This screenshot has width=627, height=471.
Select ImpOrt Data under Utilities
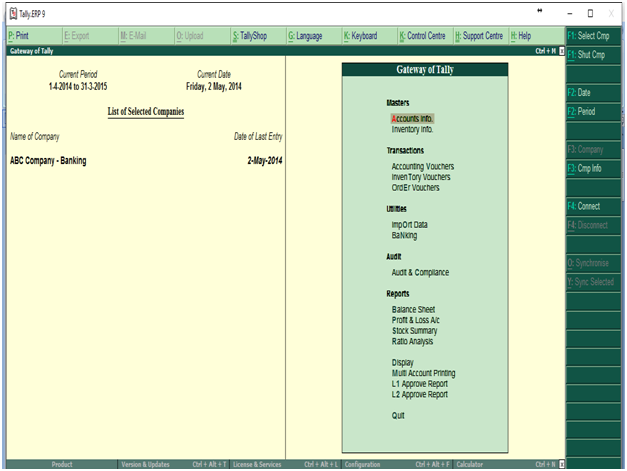coord(409,225)
